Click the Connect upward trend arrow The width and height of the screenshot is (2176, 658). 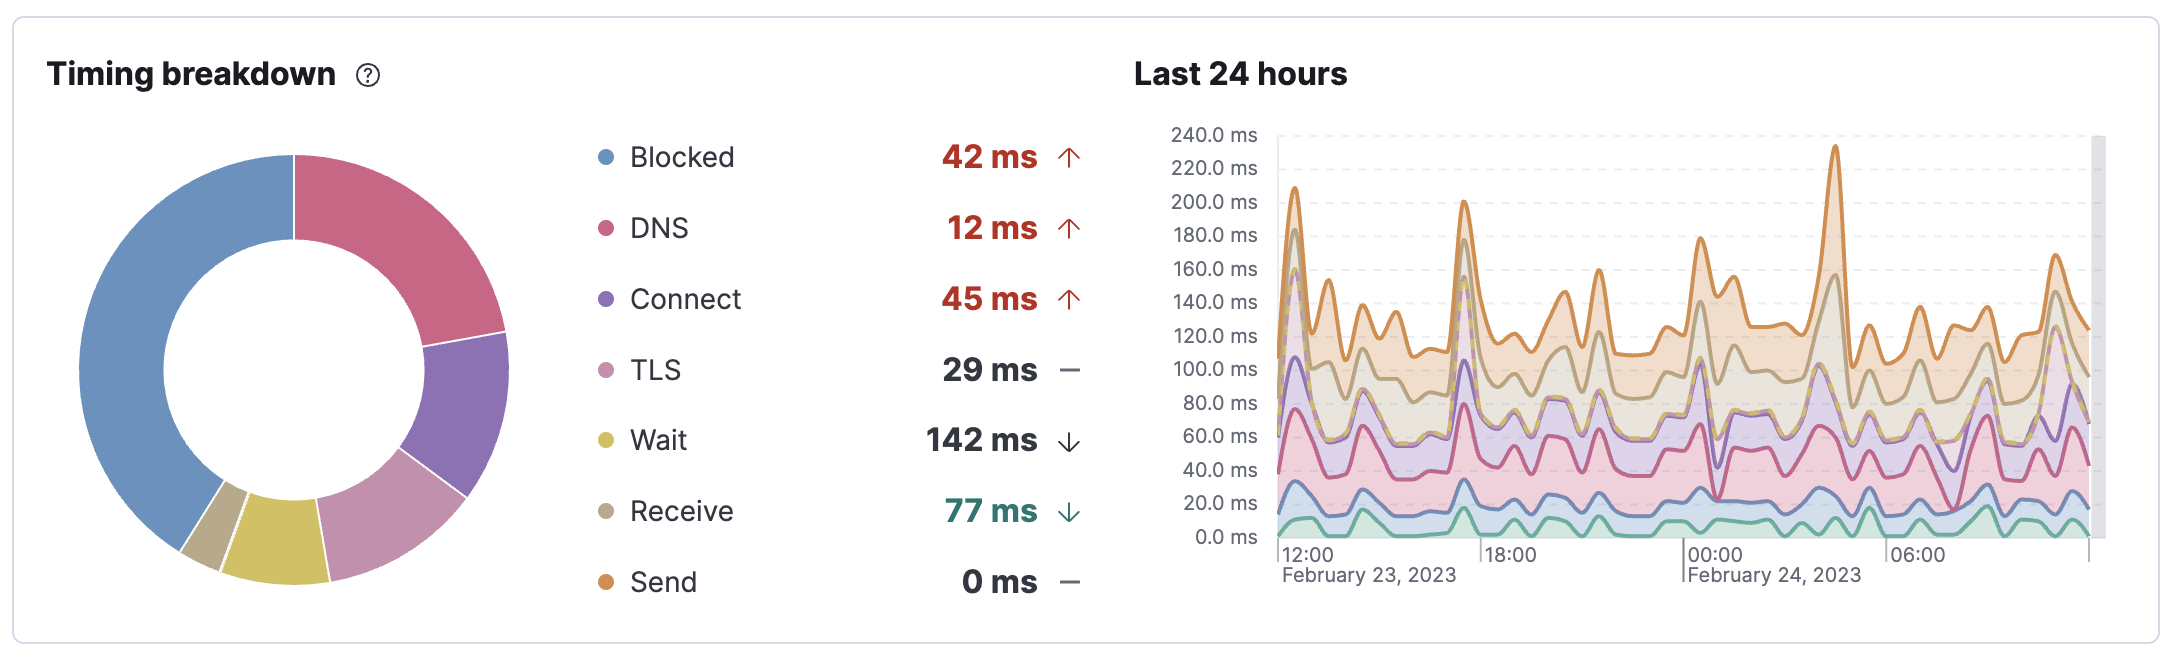point(1069,299)
